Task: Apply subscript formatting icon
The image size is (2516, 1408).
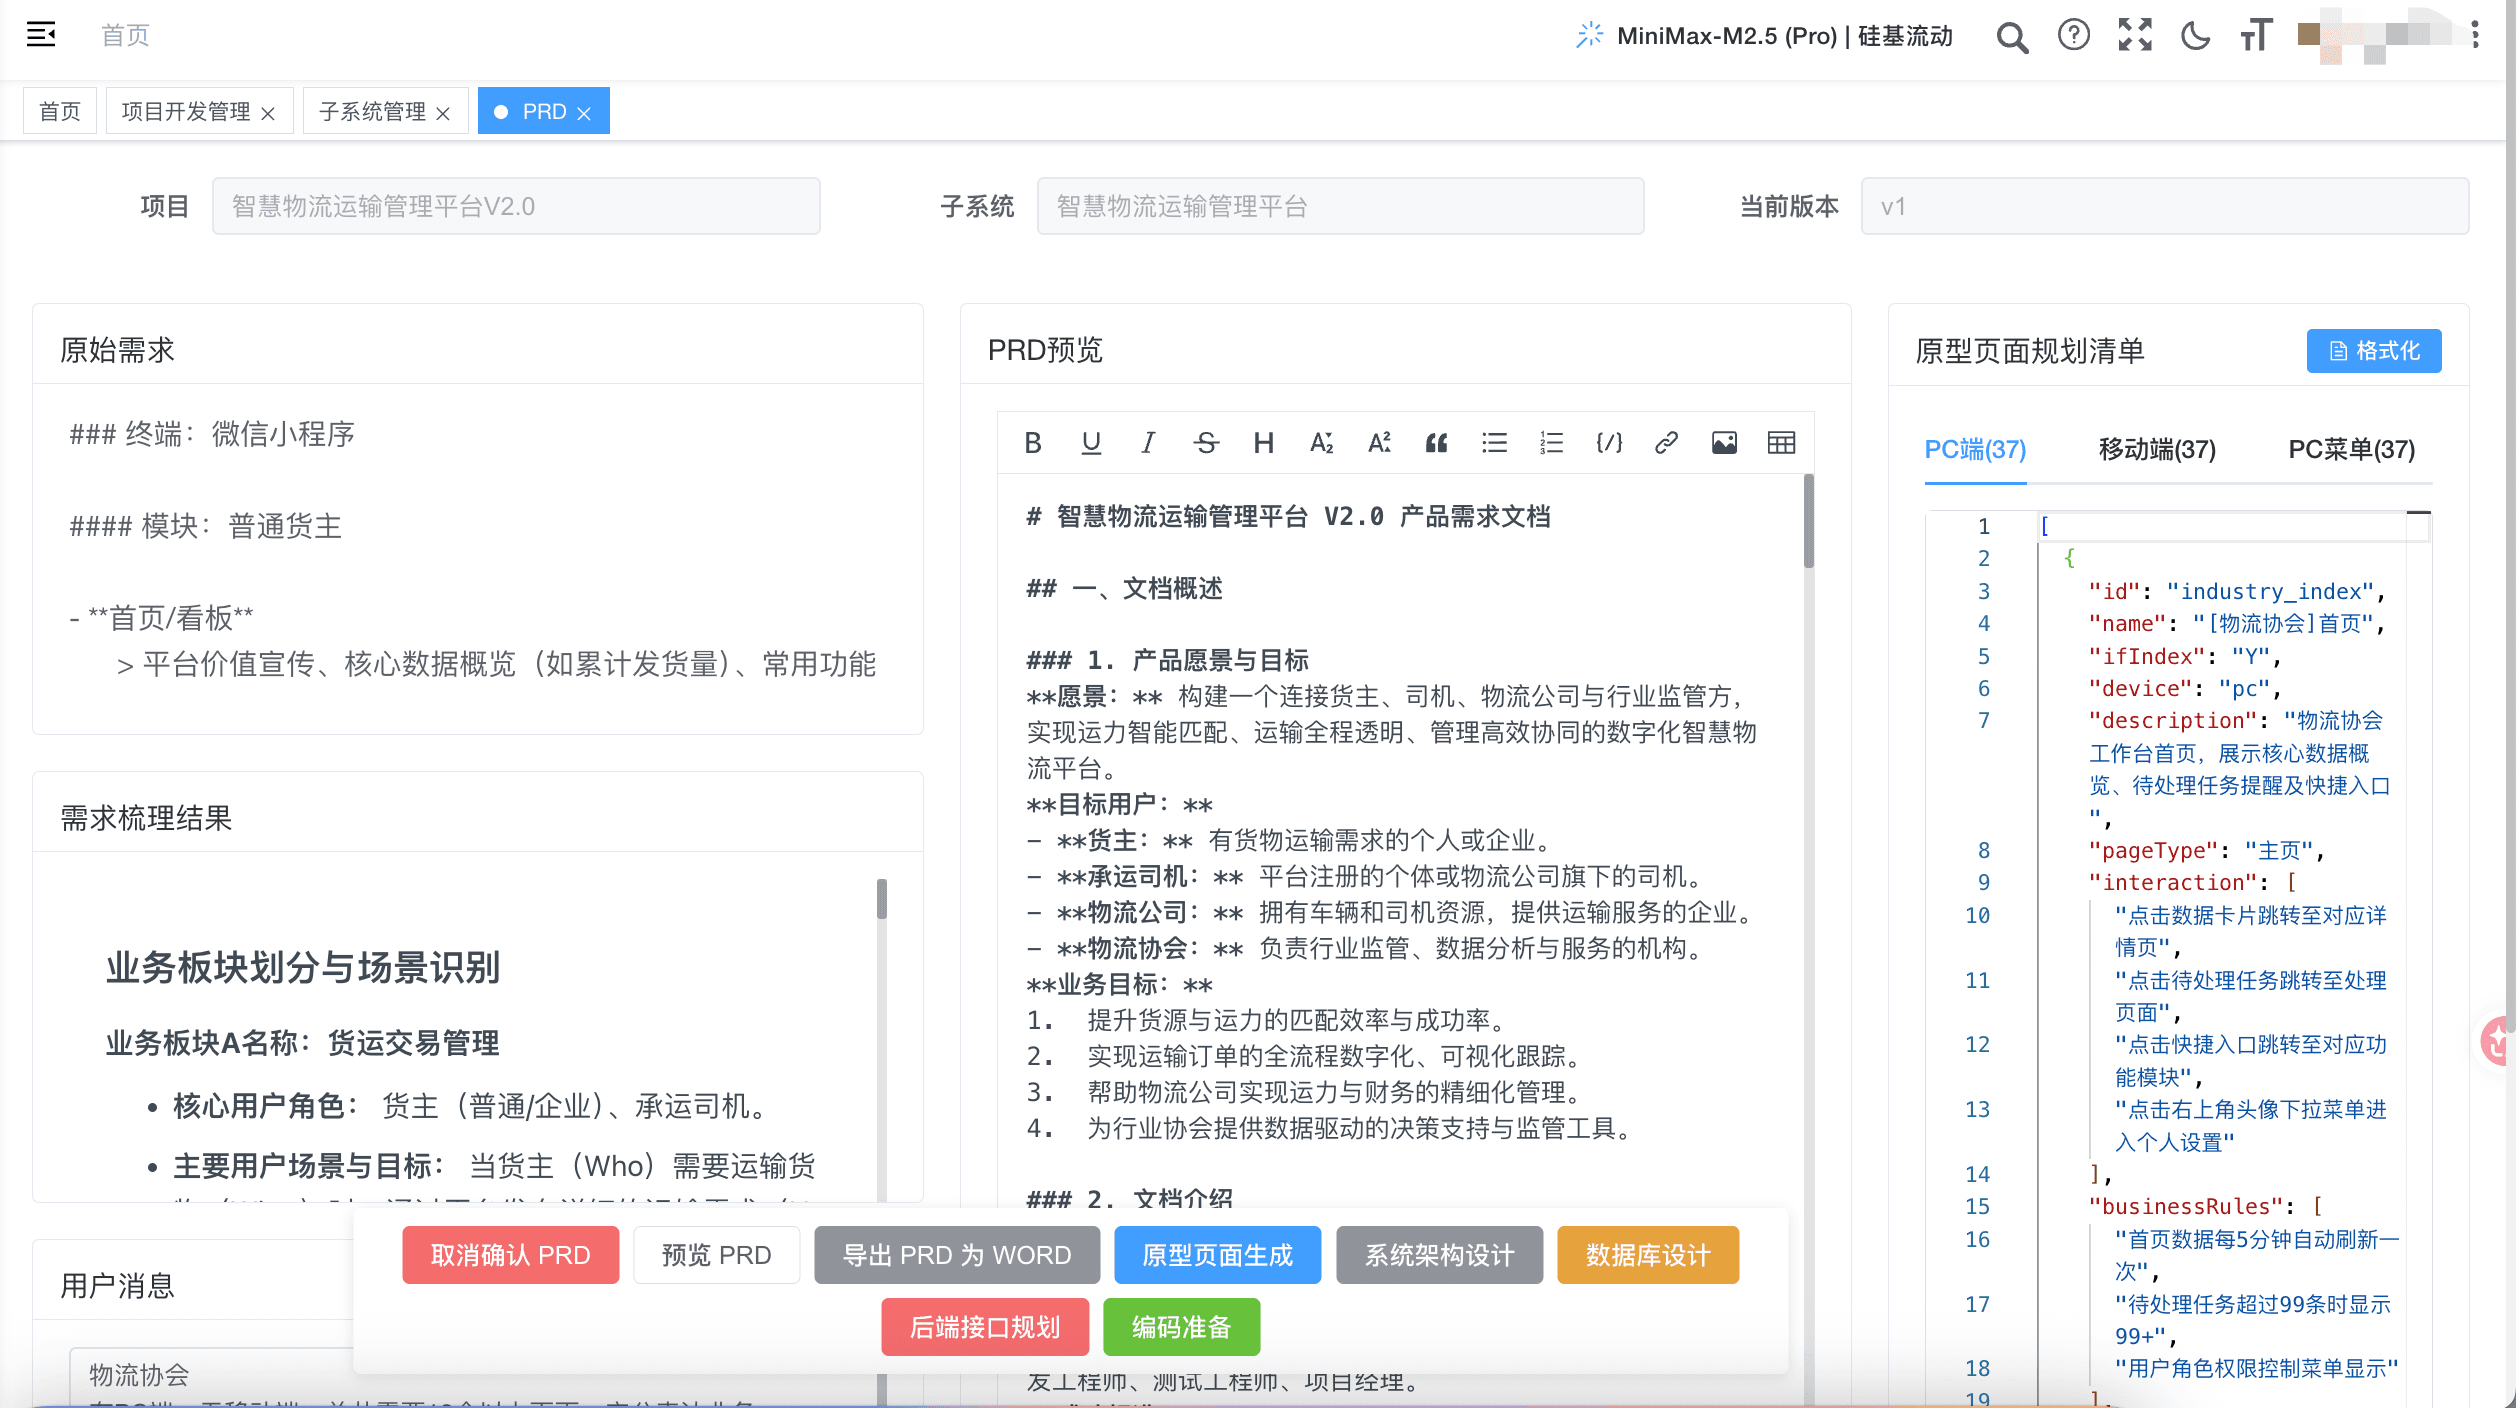Action: click(1321, 443)
